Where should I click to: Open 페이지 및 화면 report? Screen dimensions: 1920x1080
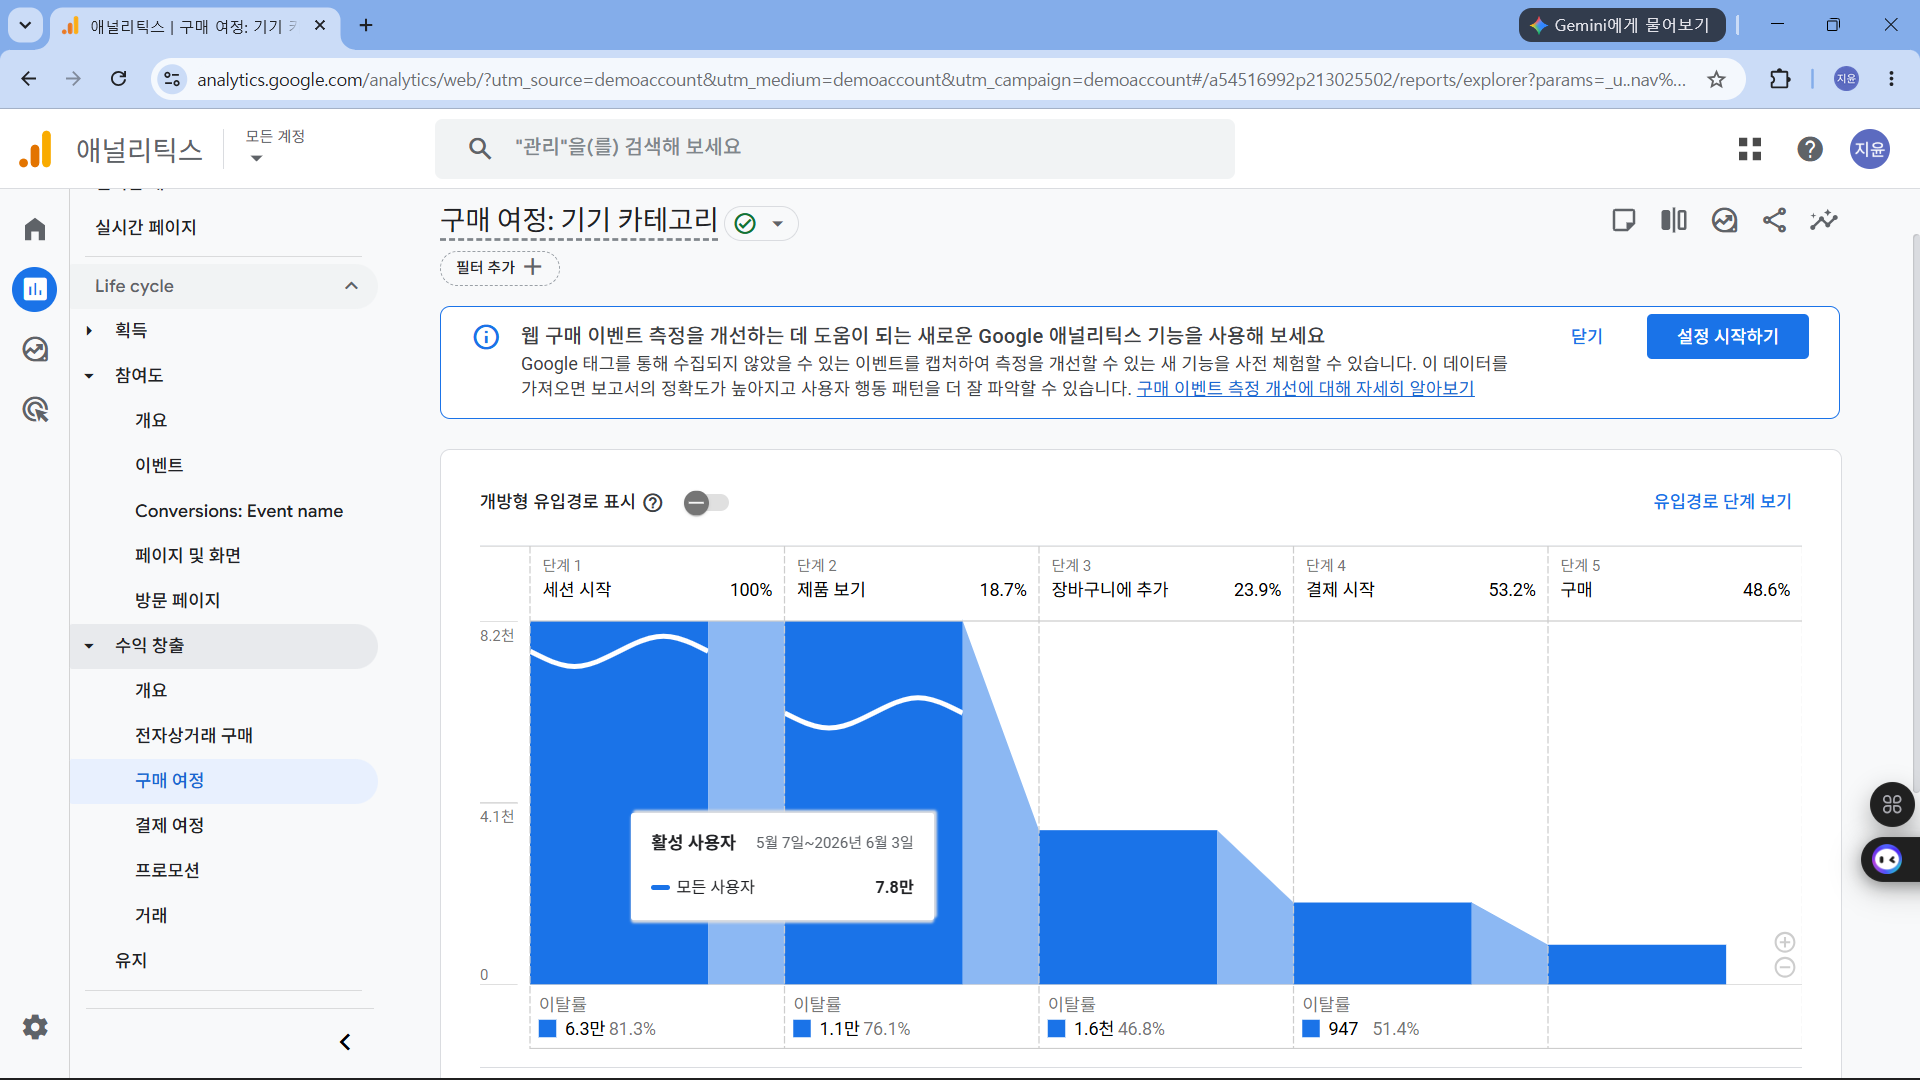tap(188, 555)
